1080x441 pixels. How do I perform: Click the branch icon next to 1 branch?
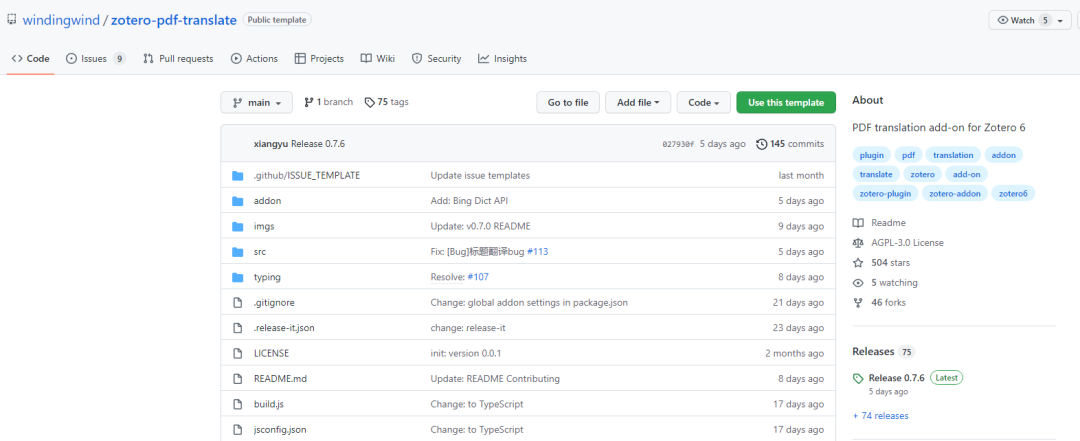pyautogui.click(x=309, y=102)
